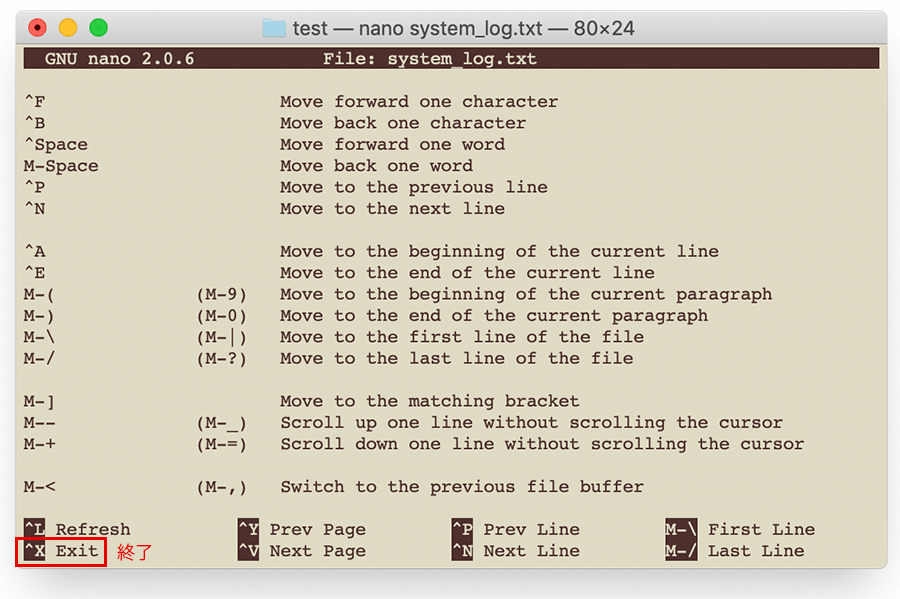Click the ^X Exit shortcut
The height and width of the screenshot is (599, 900).
click(61, 551)
